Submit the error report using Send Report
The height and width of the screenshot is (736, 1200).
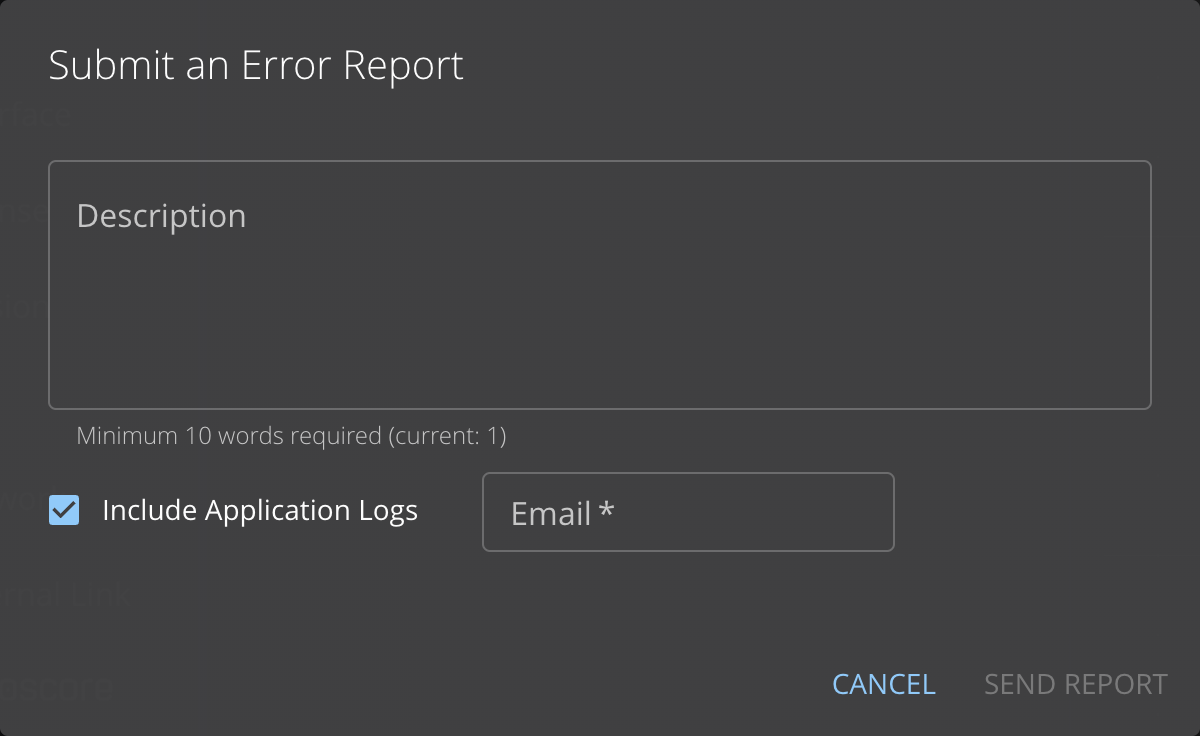point(1075,684)
